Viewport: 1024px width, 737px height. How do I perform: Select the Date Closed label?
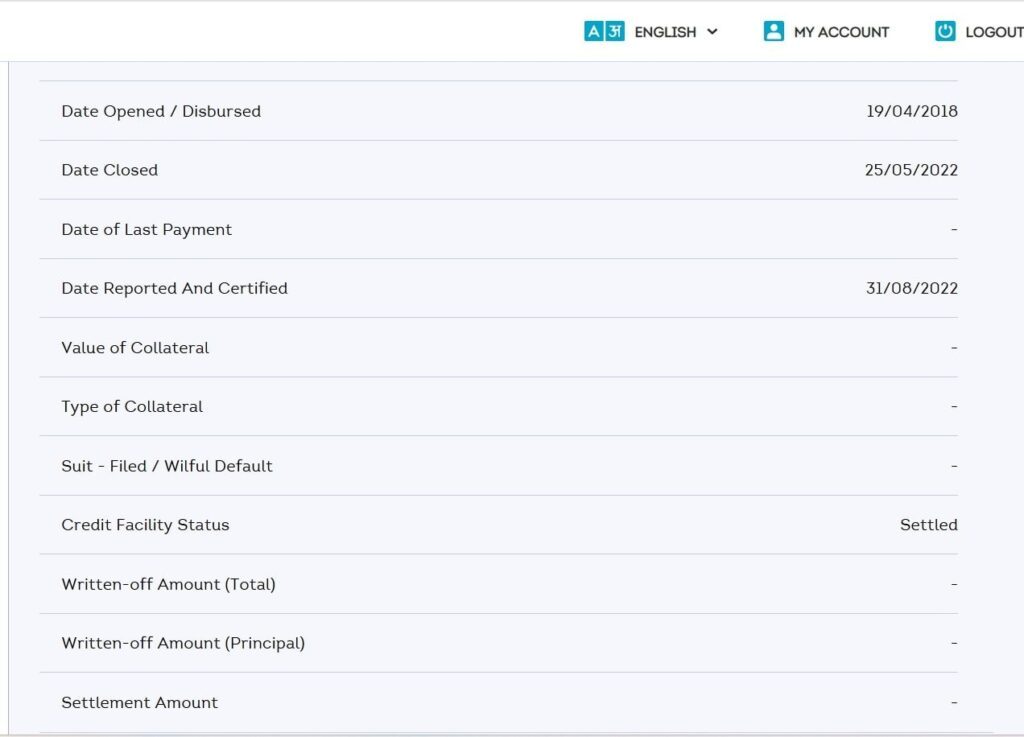[110, 170]
